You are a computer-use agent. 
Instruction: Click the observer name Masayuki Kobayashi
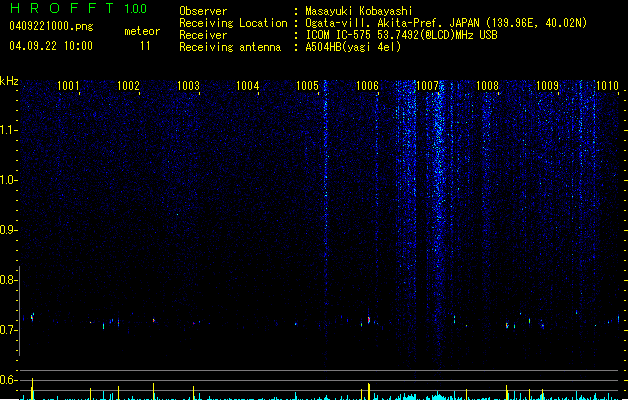pyautogui.click(x=359, y=11)
